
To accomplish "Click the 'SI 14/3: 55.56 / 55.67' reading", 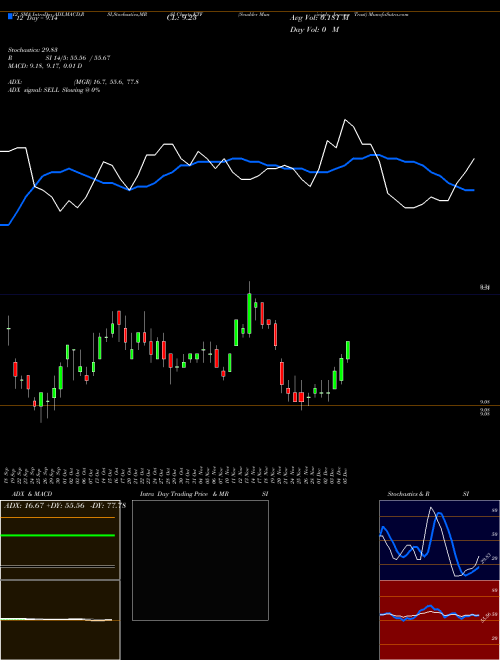I will [78, 58].
